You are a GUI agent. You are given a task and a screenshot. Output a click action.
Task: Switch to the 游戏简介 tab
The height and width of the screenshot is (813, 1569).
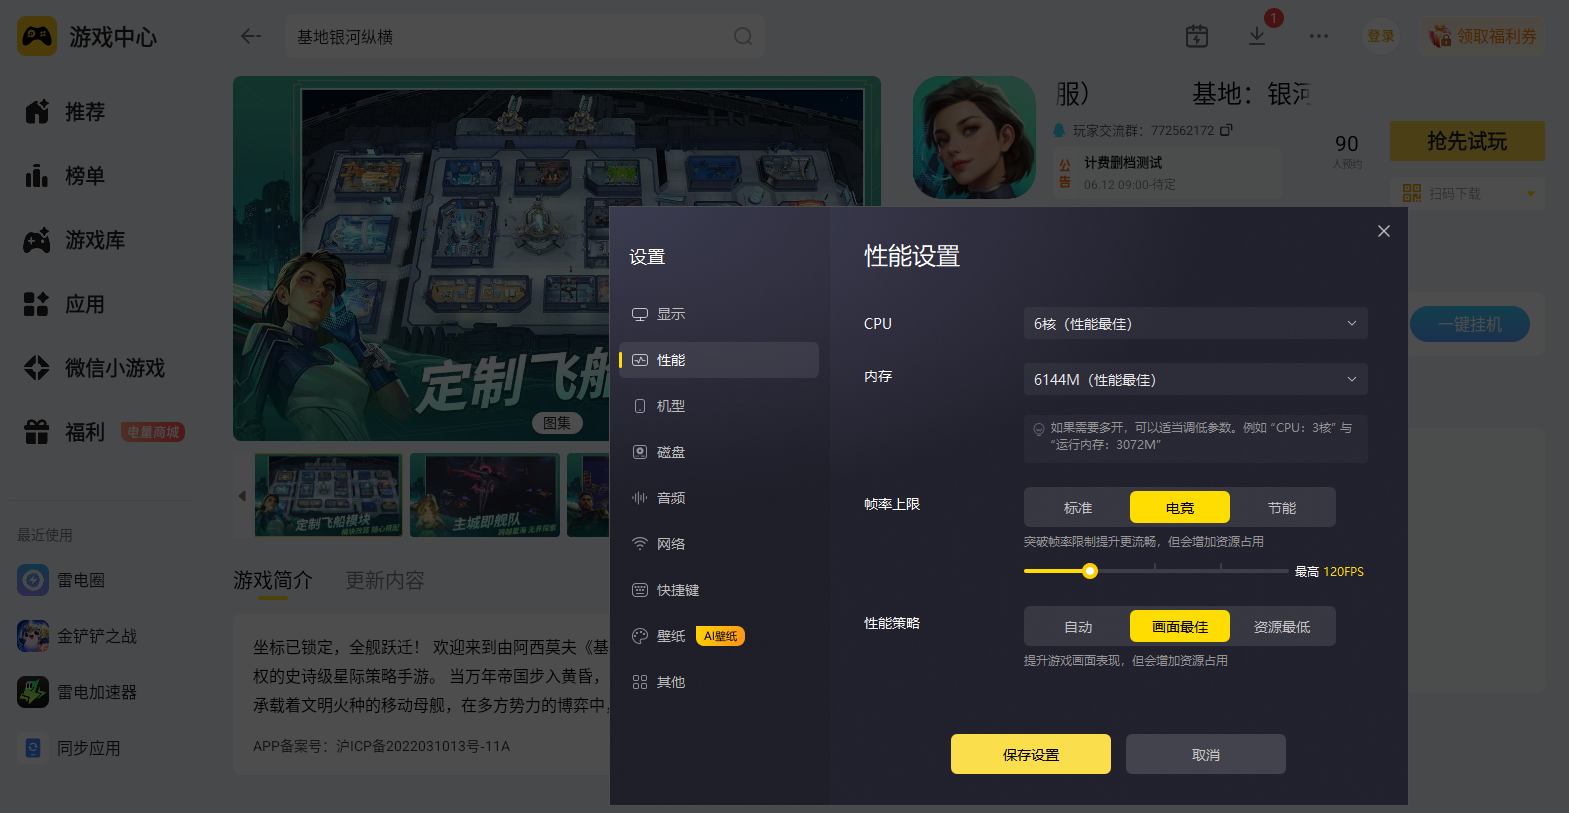click(273, 581)
